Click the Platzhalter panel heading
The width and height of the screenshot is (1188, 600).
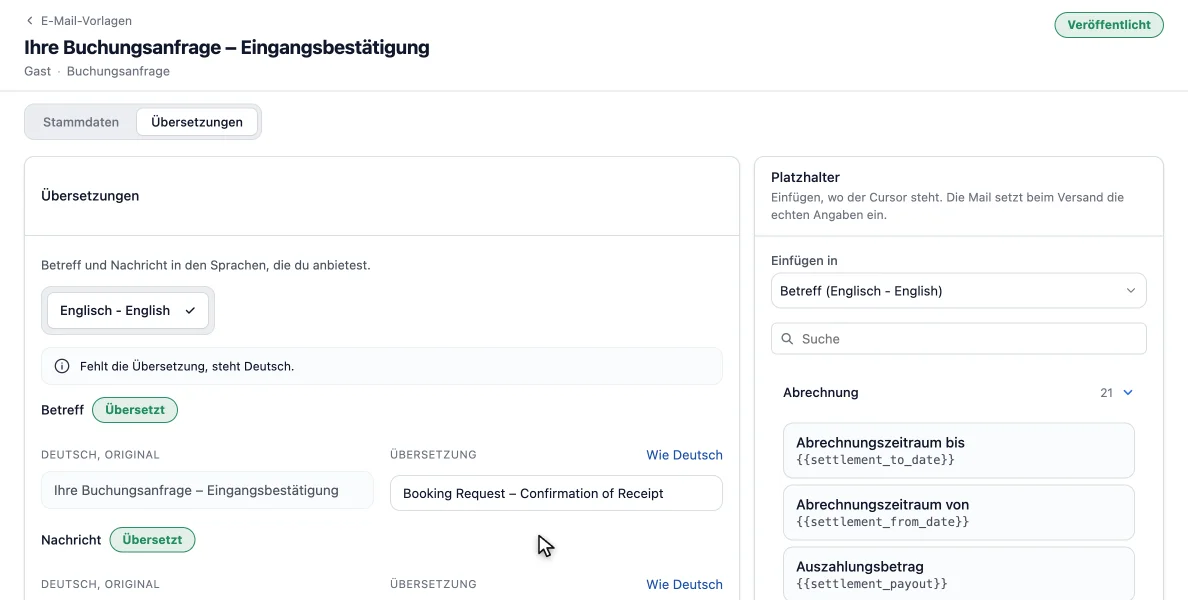805,177
